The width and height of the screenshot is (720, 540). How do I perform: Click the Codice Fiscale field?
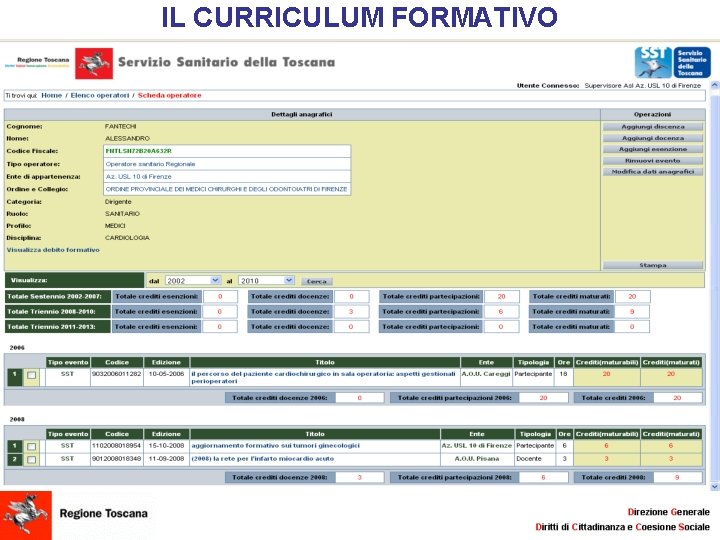227,151
